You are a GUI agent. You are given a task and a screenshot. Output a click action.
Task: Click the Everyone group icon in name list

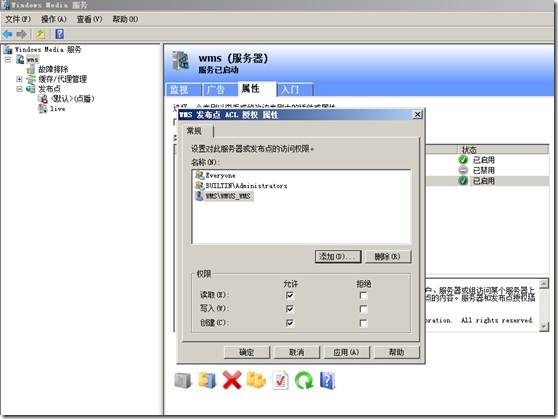[x=200, y=175]
